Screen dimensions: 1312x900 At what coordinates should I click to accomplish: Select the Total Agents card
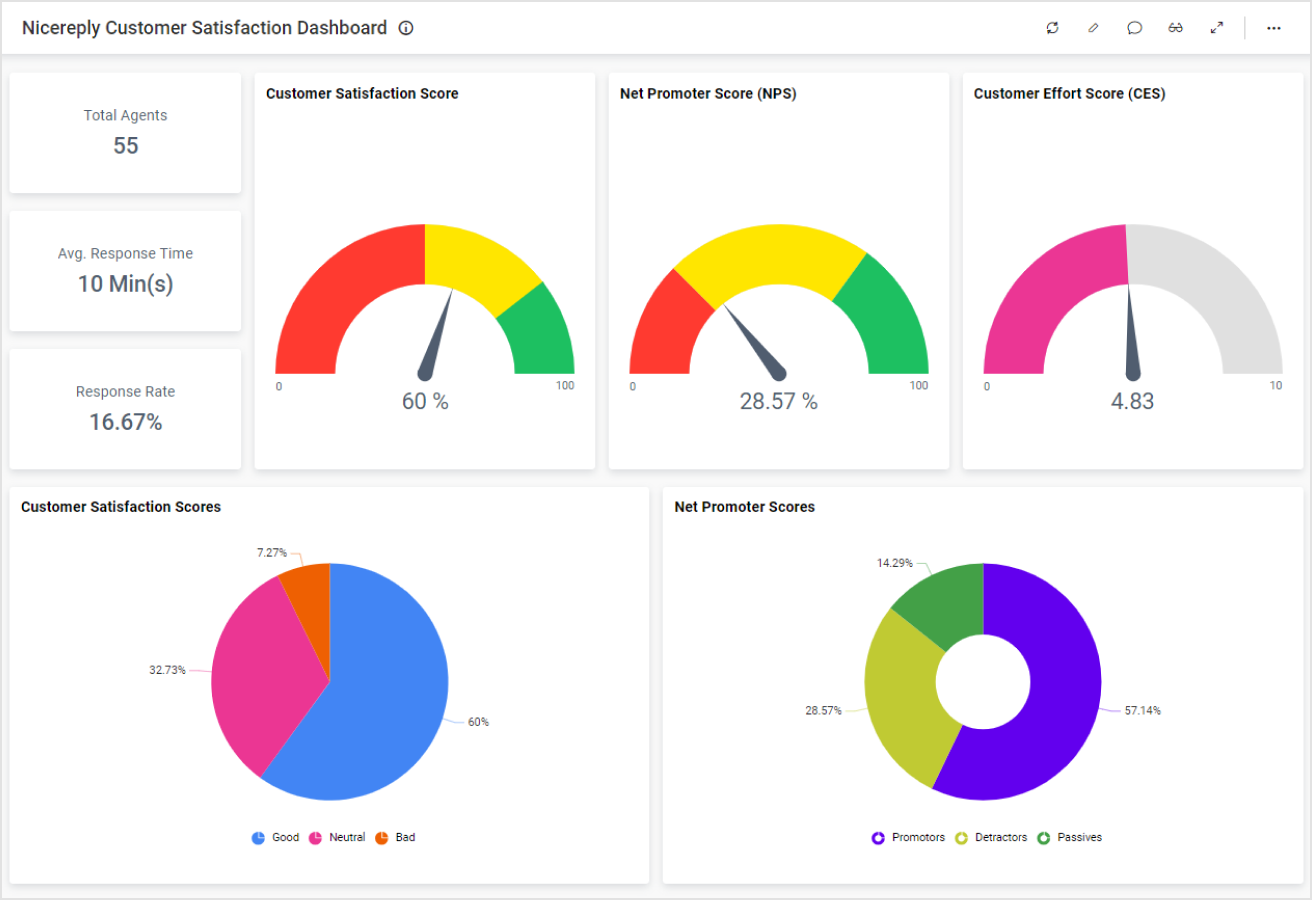tap(125, 132)
